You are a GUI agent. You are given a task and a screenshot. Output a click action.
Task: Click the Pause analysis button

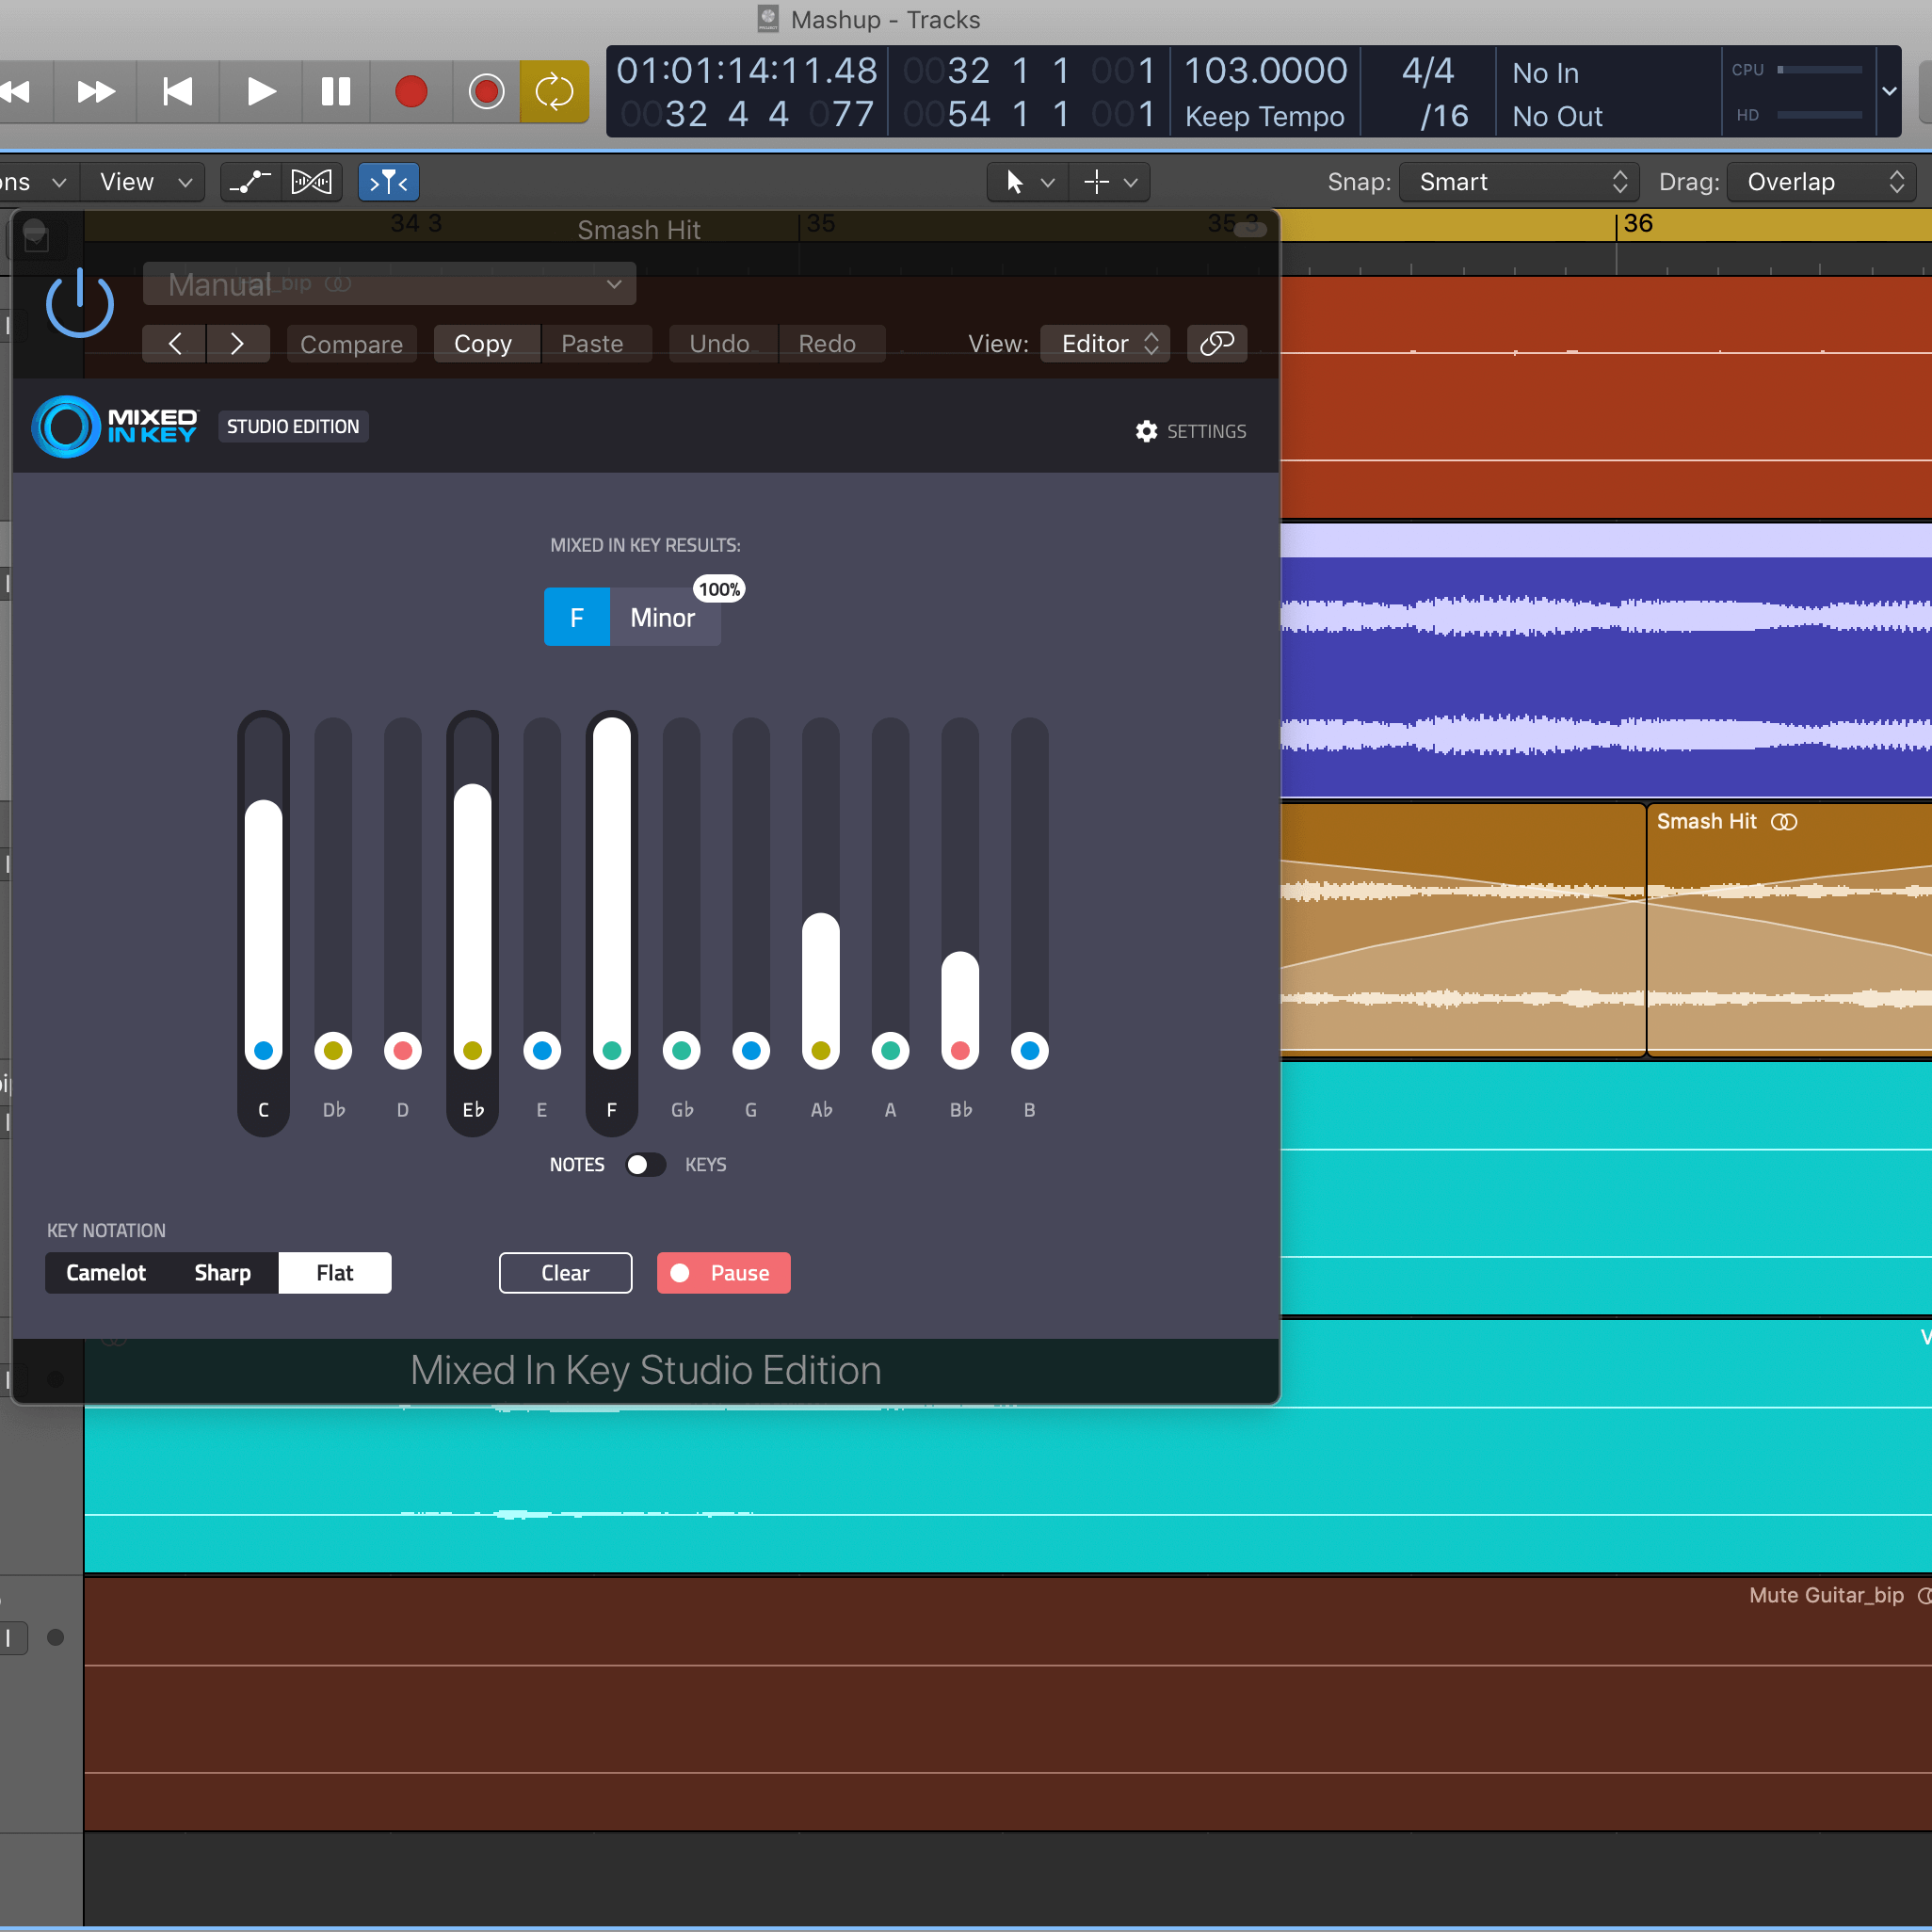pyautogui.click(x=724, y=1272)
